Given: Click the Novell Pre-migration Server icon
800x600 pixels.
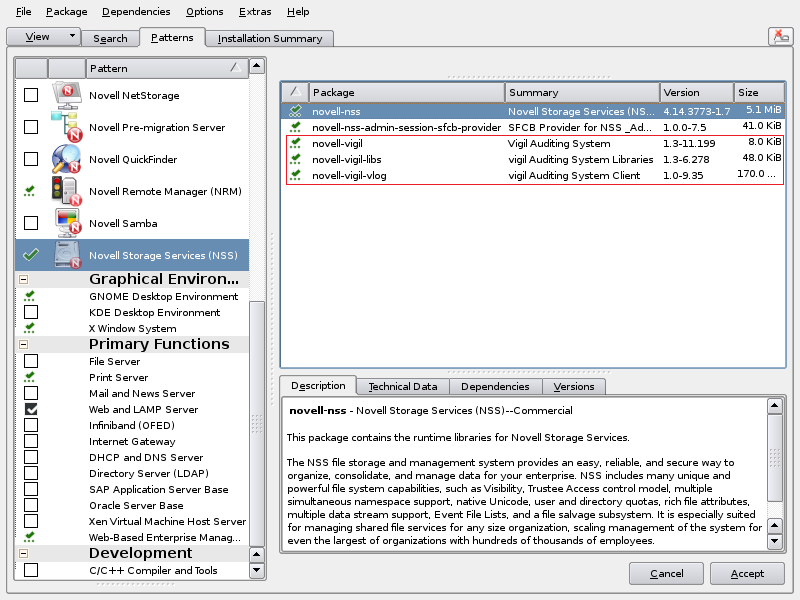Looking at the screenshot, I should tap(67, 127).
